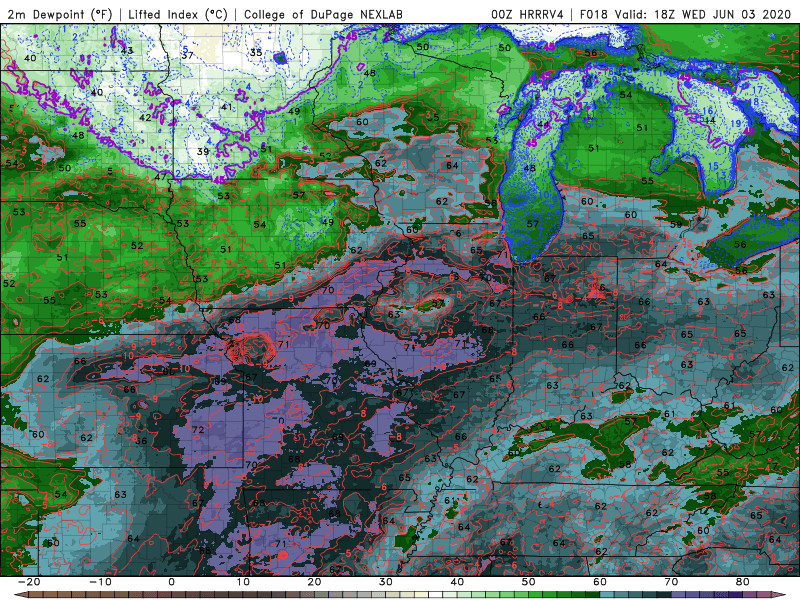This screenshot has height=600, width=800.
Task: Click the "35" dewpoint value near top
Action: point(256,52)
